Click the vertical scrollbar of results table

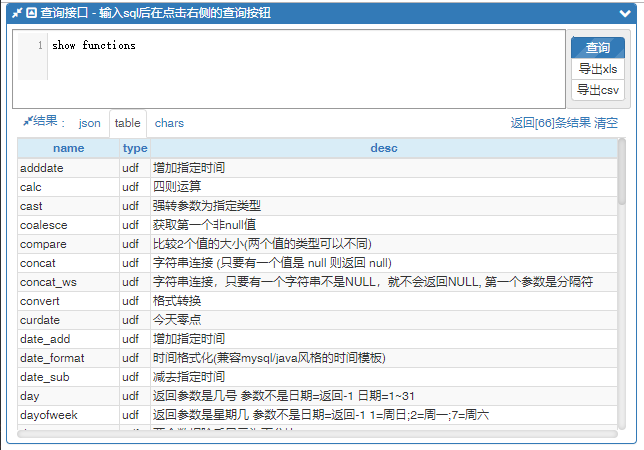pyautogui.click(x=622, y=172)
